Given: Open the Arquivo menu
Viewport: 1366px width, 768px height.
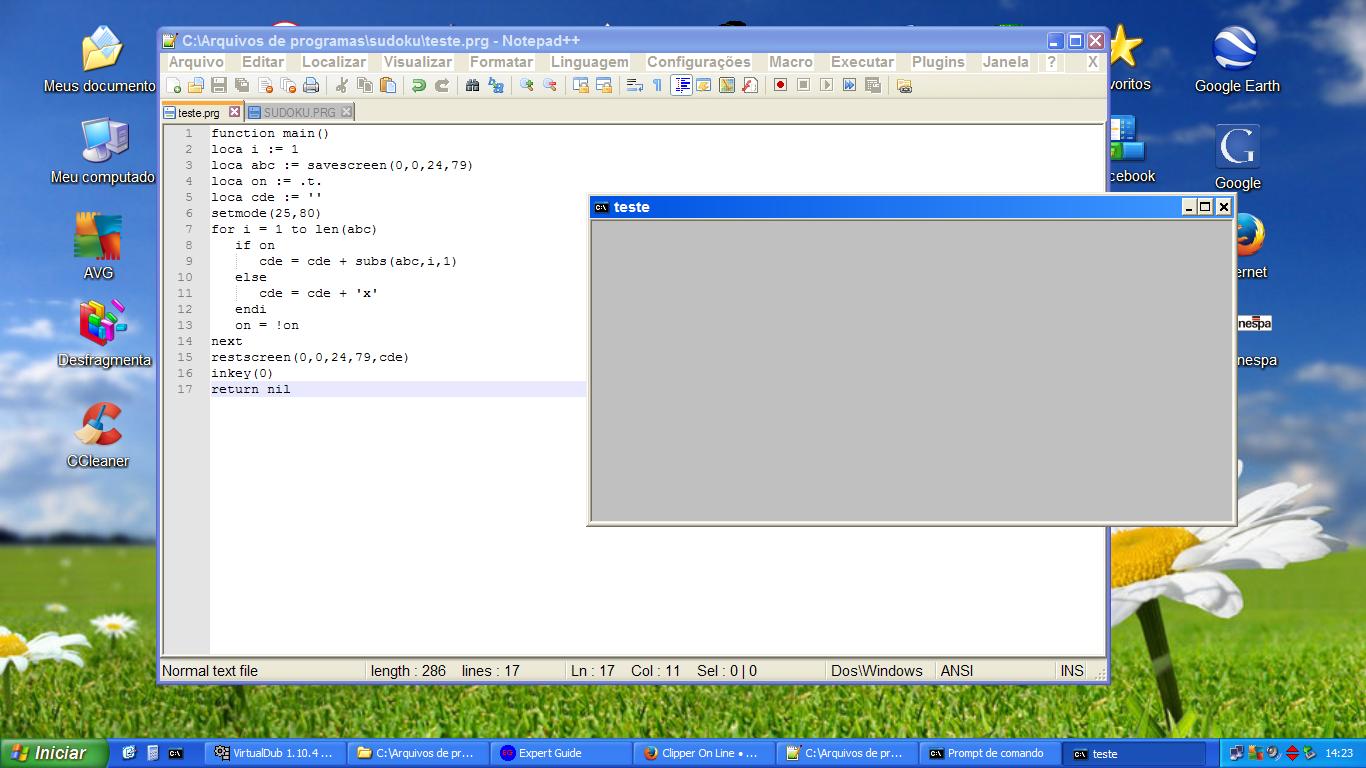Looking at the screenshot, I should pyautogui.click(x=196, y=62).
